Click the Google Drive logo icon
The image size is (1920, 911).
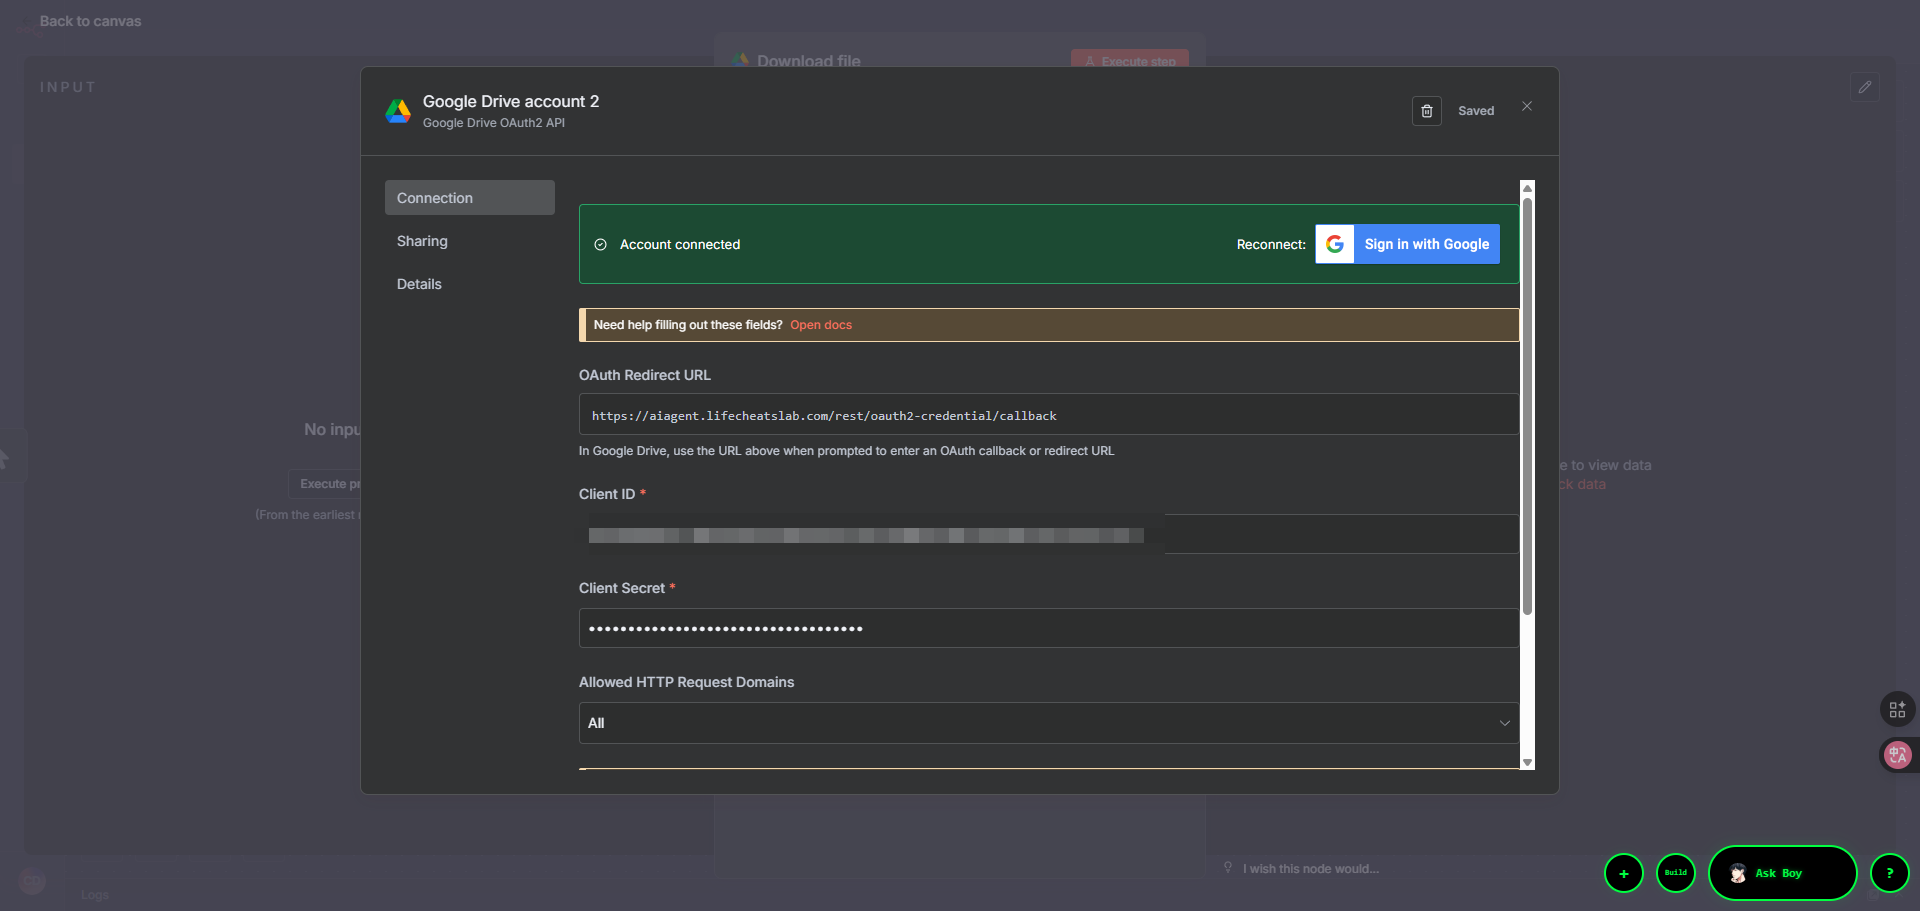point(398,111)
